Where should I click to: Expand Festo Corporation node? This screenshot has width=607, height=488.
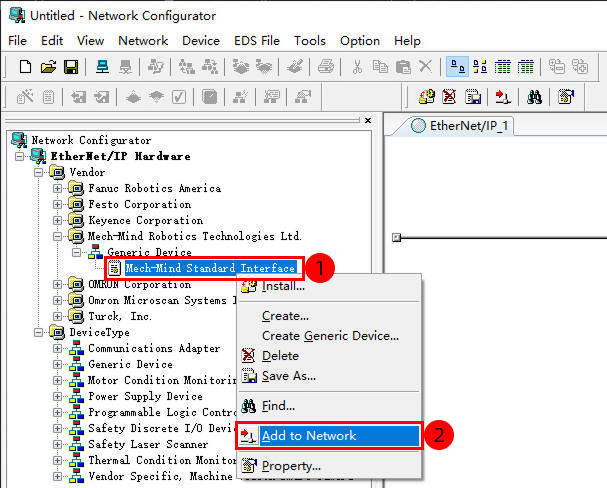(x=57, y=204)
